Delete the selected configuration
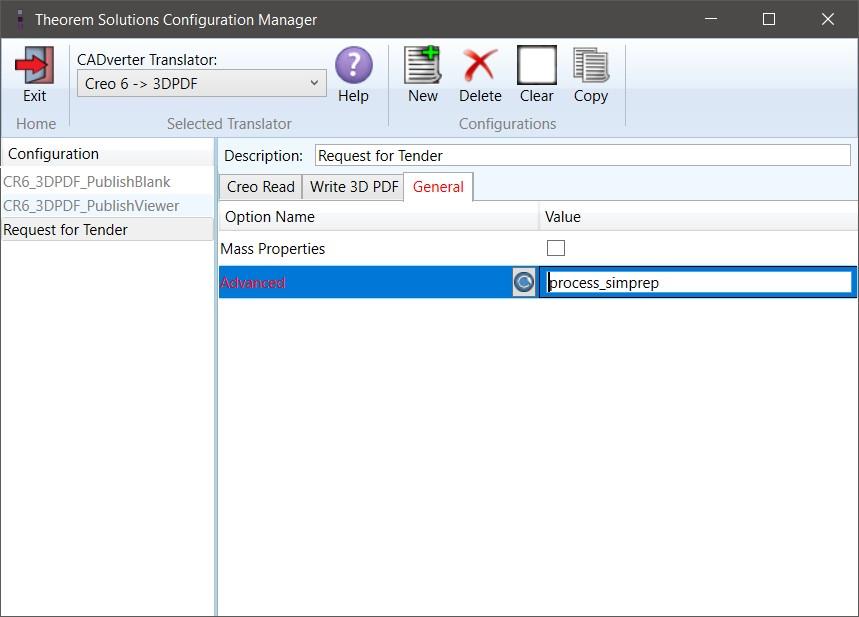The width and height of the screenshot is (859, 617). click(x=480, y=65)
